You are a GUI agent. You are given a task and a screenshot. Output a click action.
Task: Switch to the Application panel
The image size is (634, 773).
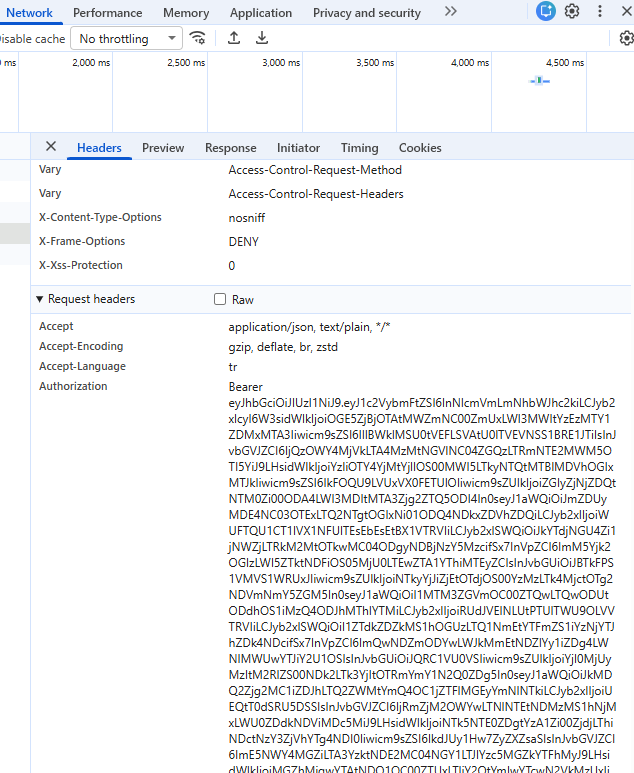(x=261, y=13)
